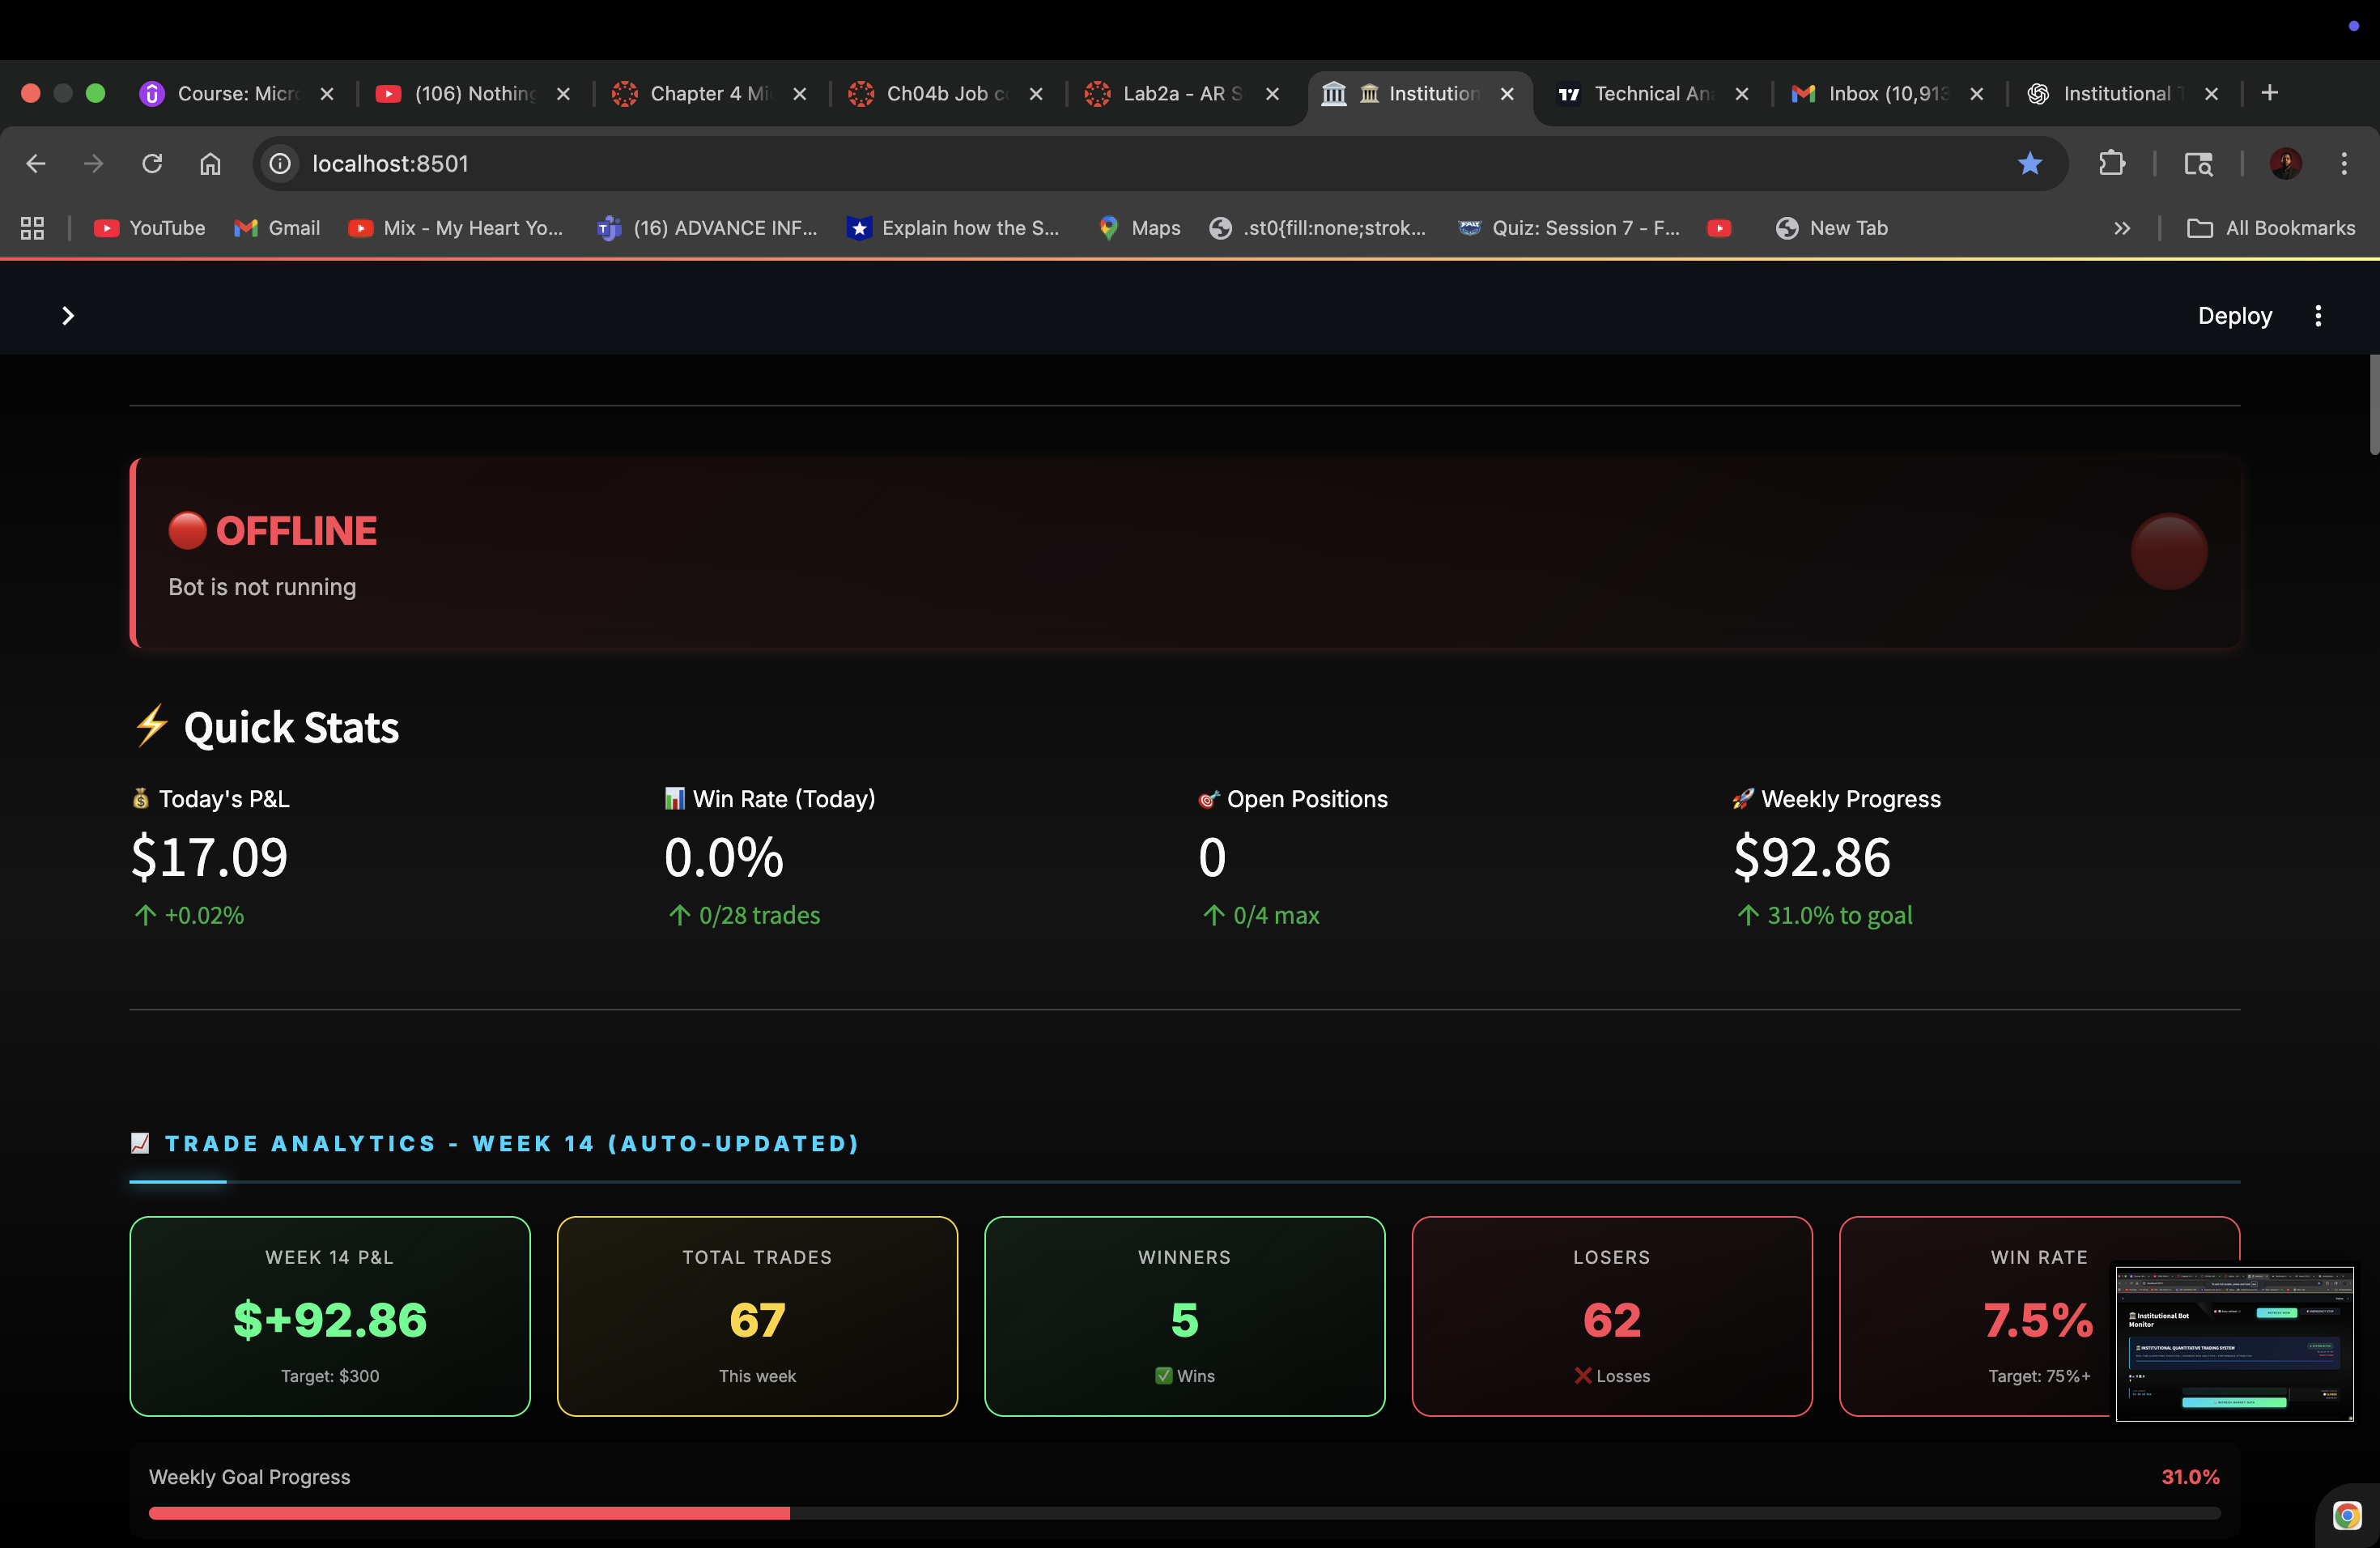Screen dimensions: 2380x1548
Task: Open the tab groups grid icon
Action: [31, 228]
